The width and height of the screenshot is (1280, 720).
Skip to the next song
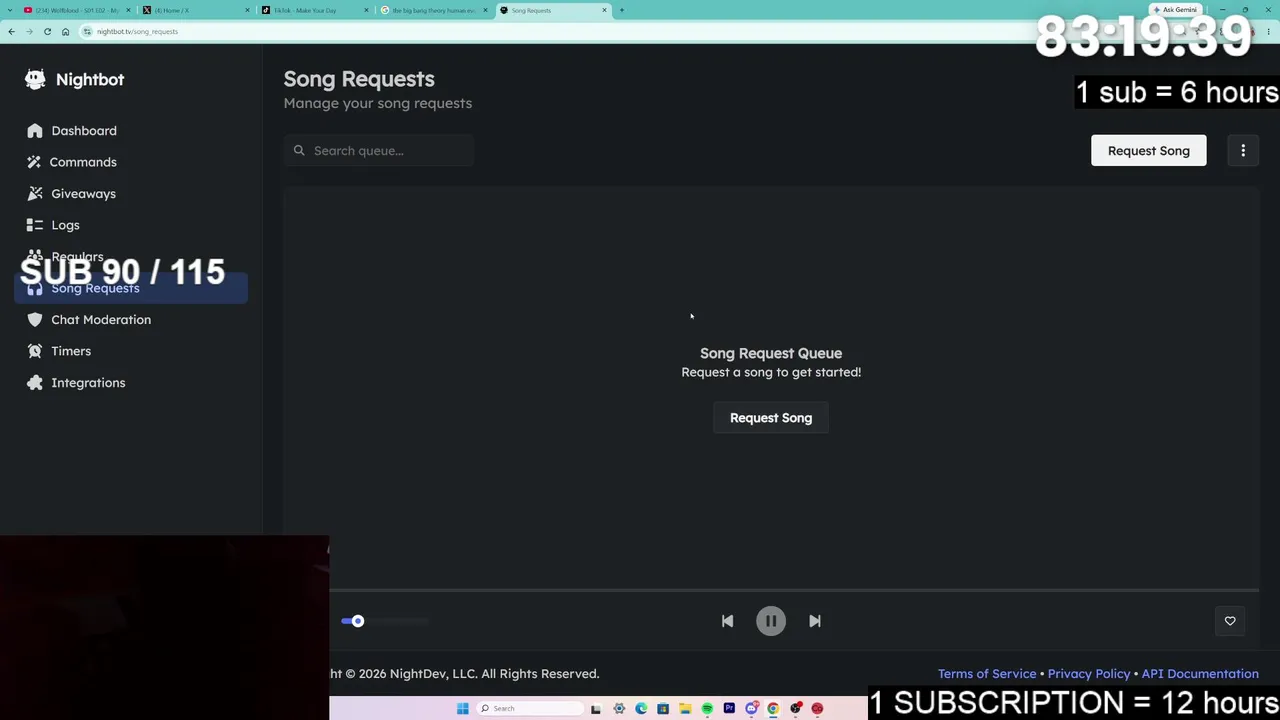[815, 621]
